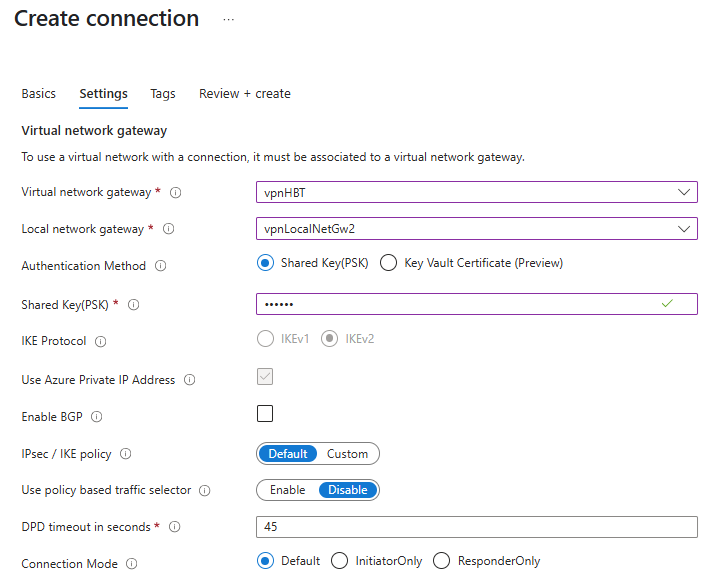
Task: Choose ResponderOnly connection mode
Action: (x=441, y=561)
